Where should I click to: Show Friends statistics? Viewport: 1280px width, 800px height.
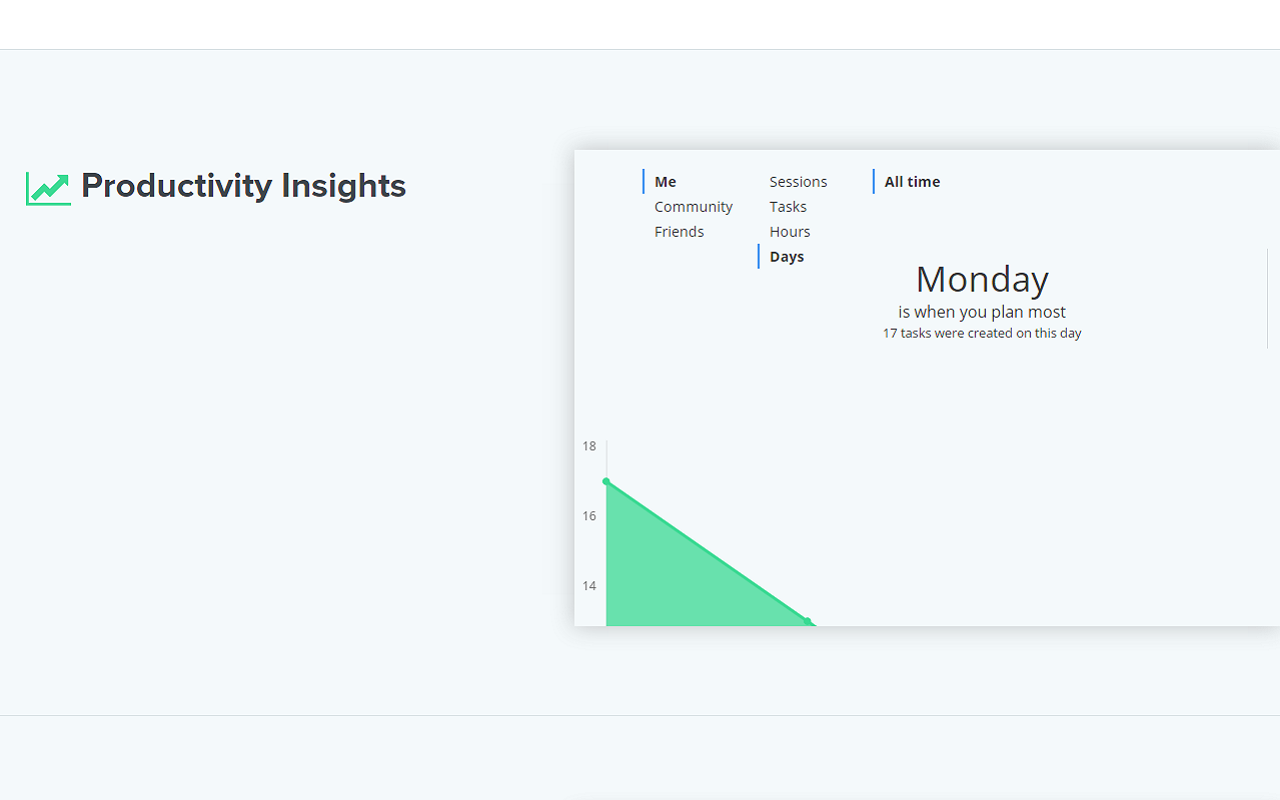(x=679, y=232)
